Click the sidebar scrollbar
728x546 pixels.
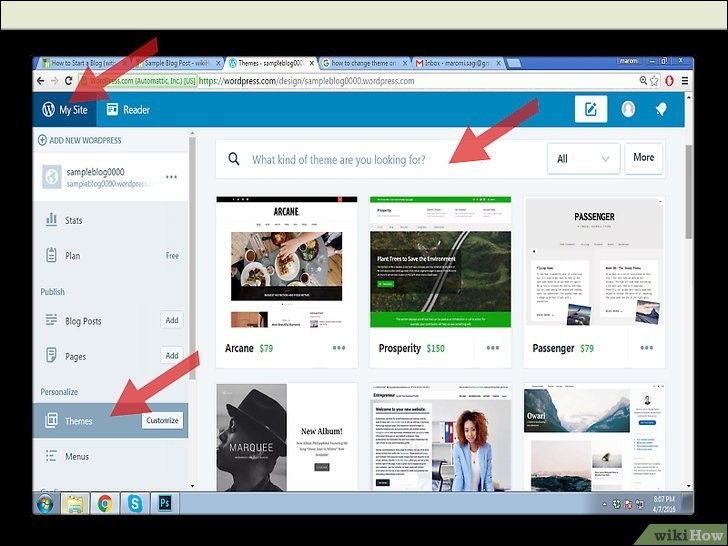point(192,258)
